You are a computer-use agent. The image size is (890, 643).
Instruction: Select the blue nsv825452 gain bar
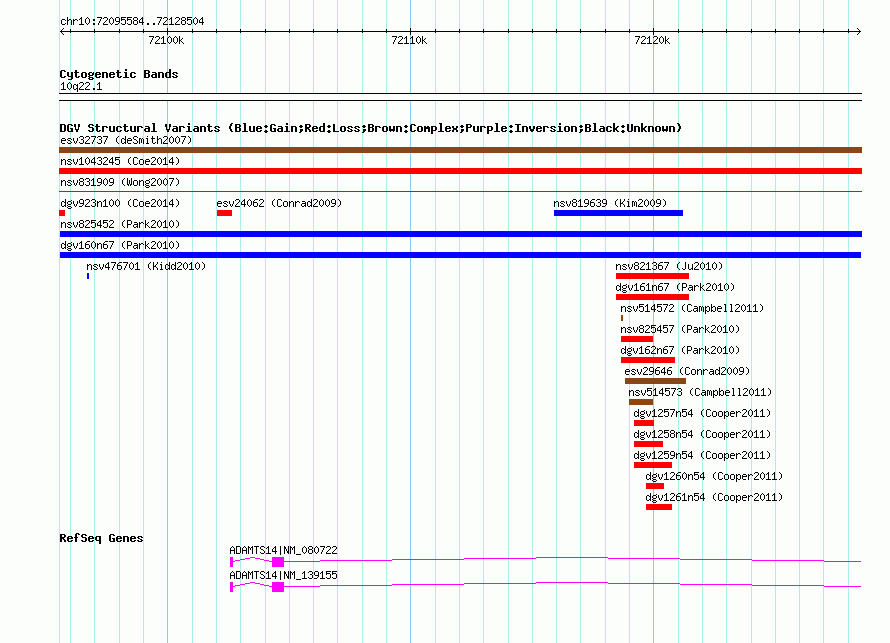pyautogui.click(x=460, y=234)
